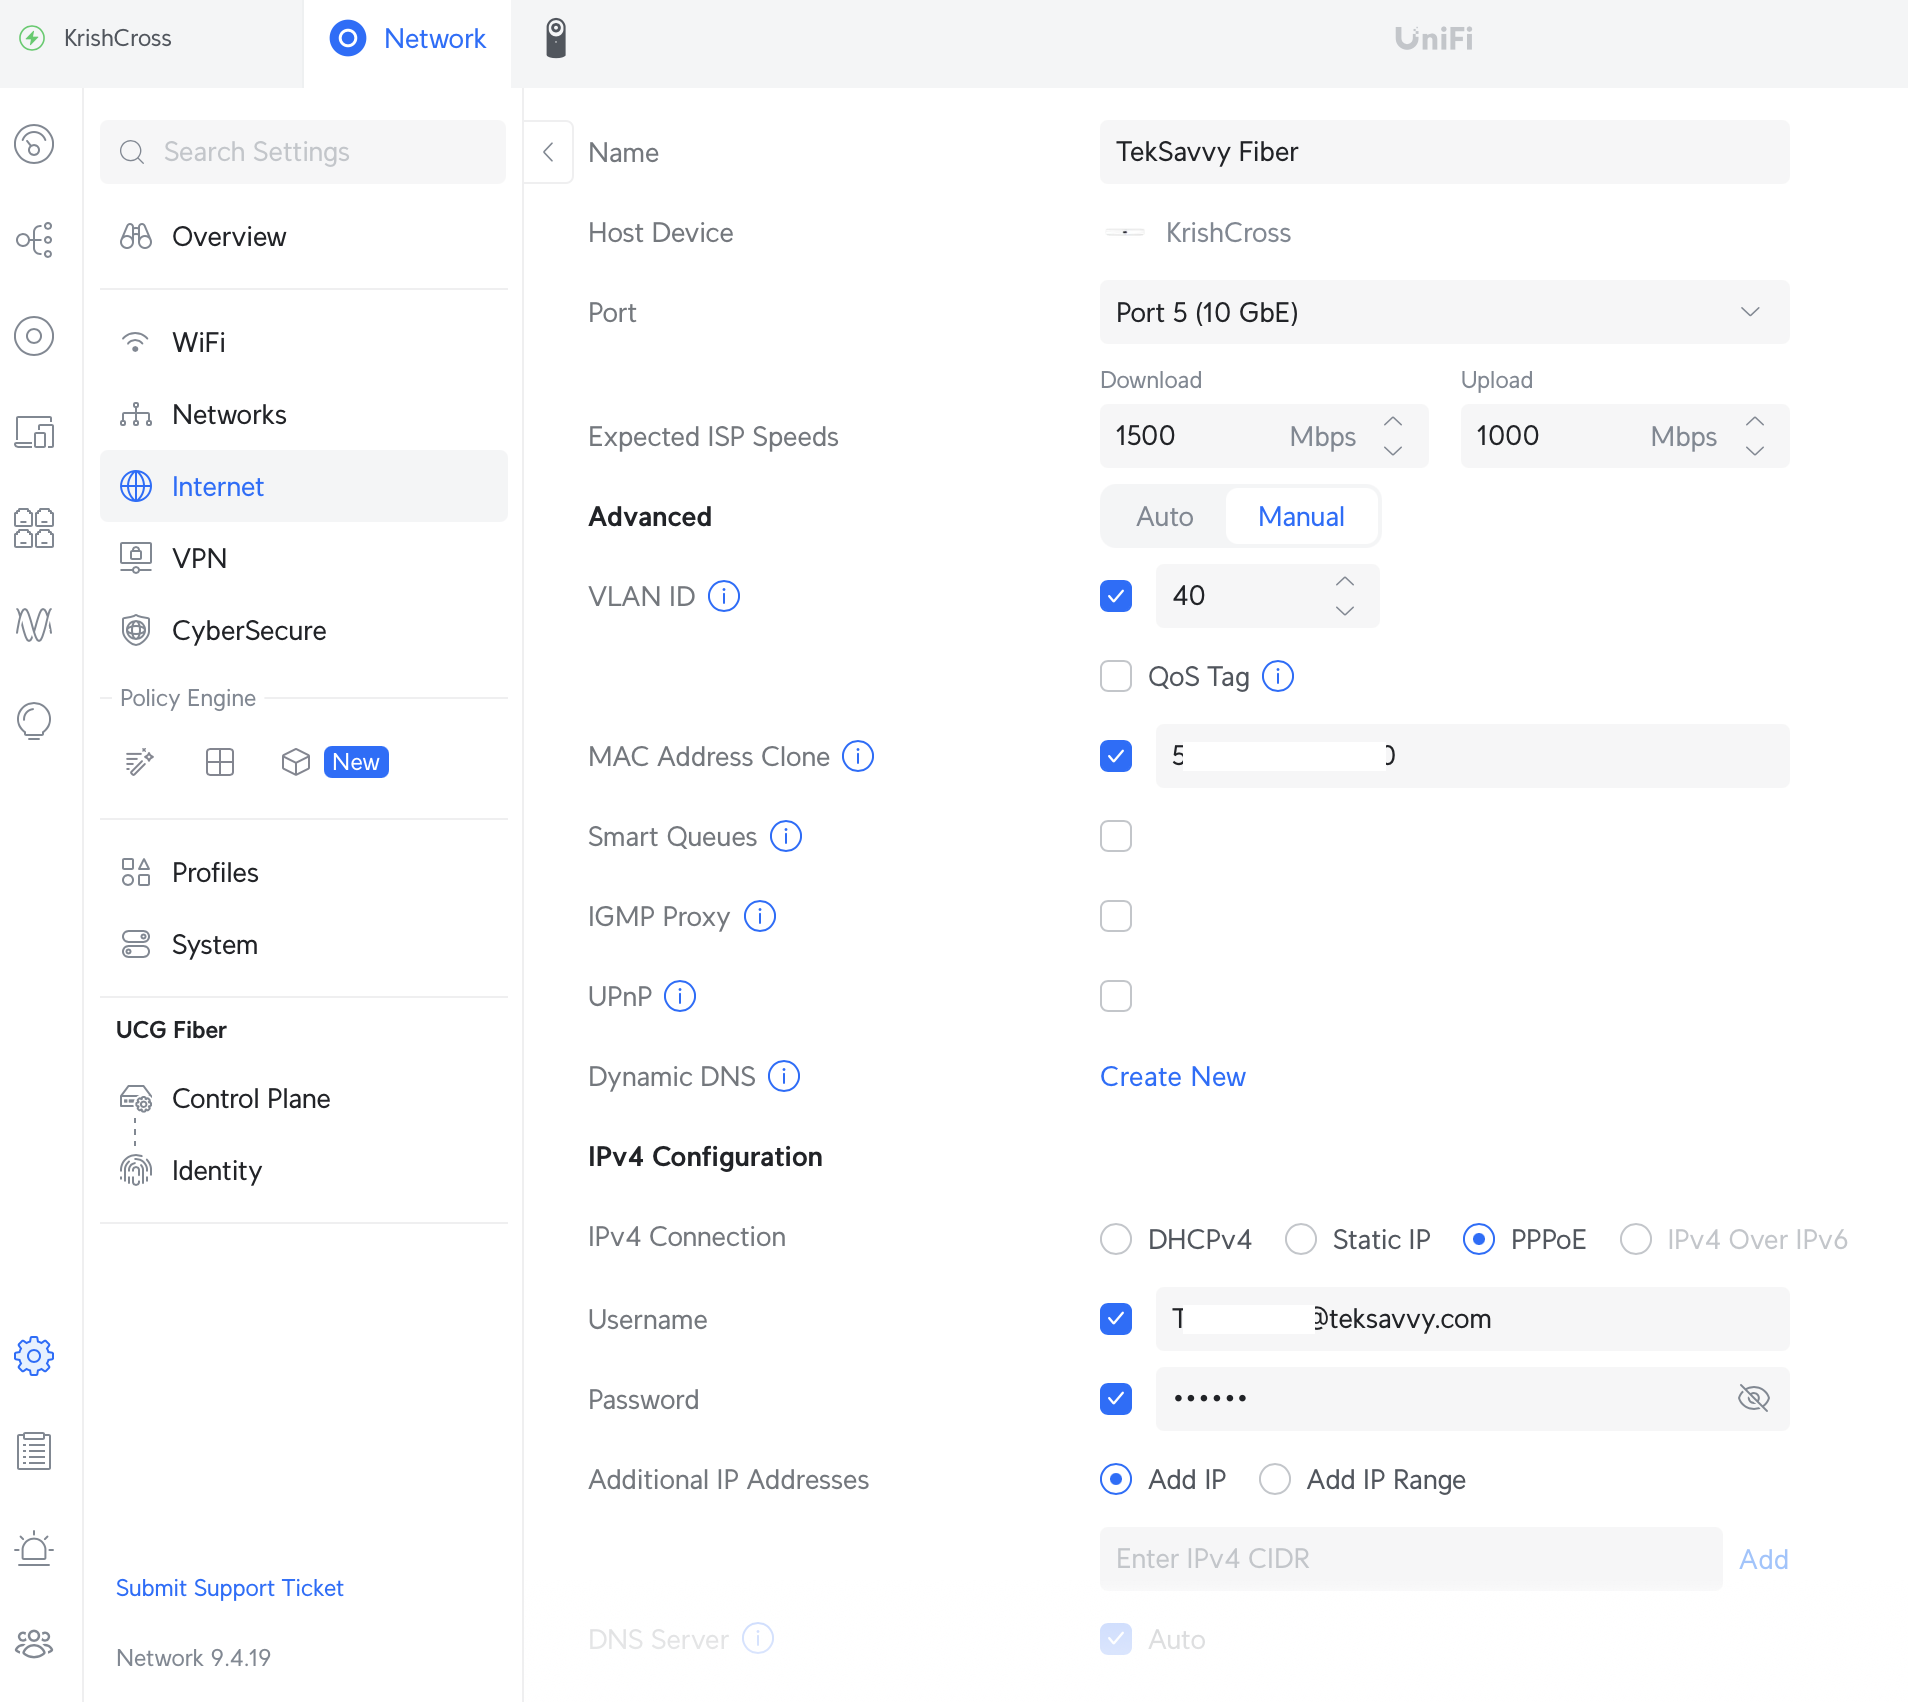Image resolution: width=1908 pixels, height=1702 pixels.
Task: Click the VLAN ID info icon
Action: click(x=724, y=596)
